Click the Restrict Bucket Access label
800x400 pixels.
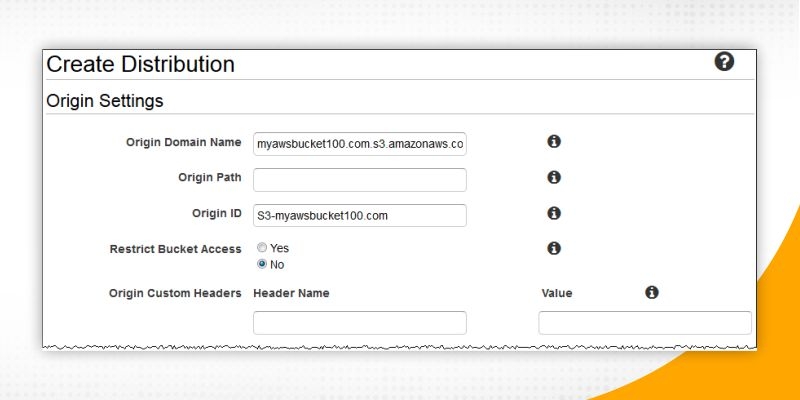point(175,249)
